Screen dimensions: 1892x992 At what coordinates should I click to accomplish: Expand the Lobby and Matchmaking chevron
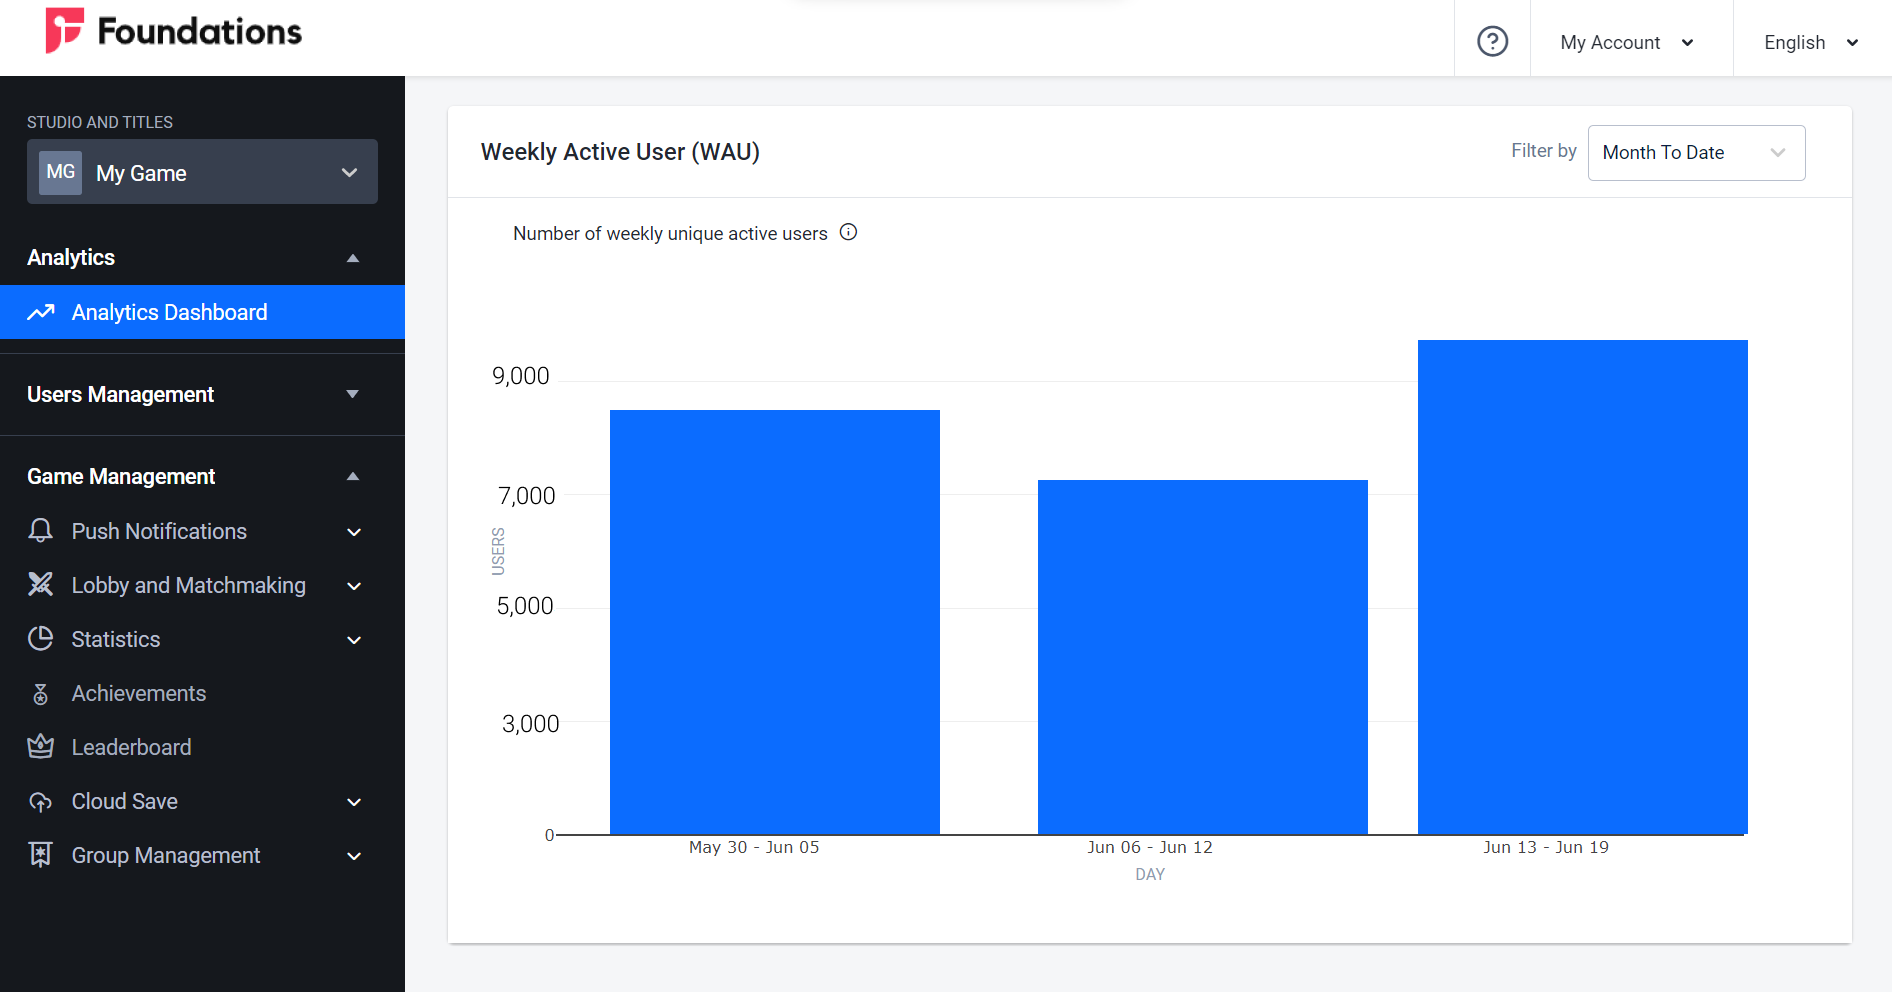(354, 586)
